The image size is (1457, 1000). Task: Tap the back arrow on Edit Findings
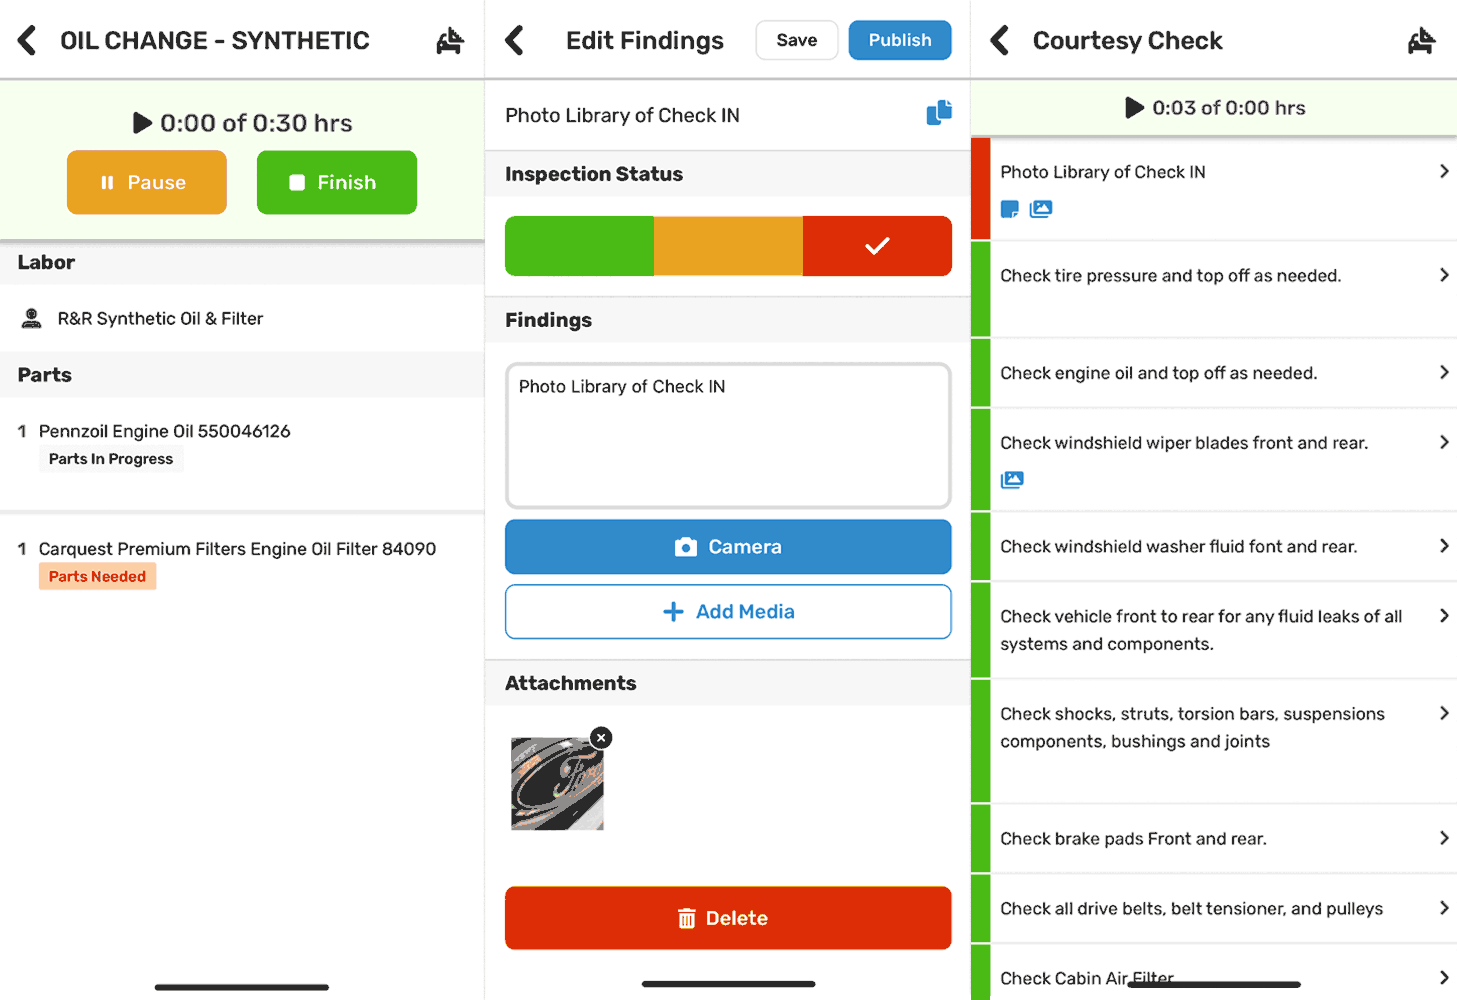click(x=516, y=40)
